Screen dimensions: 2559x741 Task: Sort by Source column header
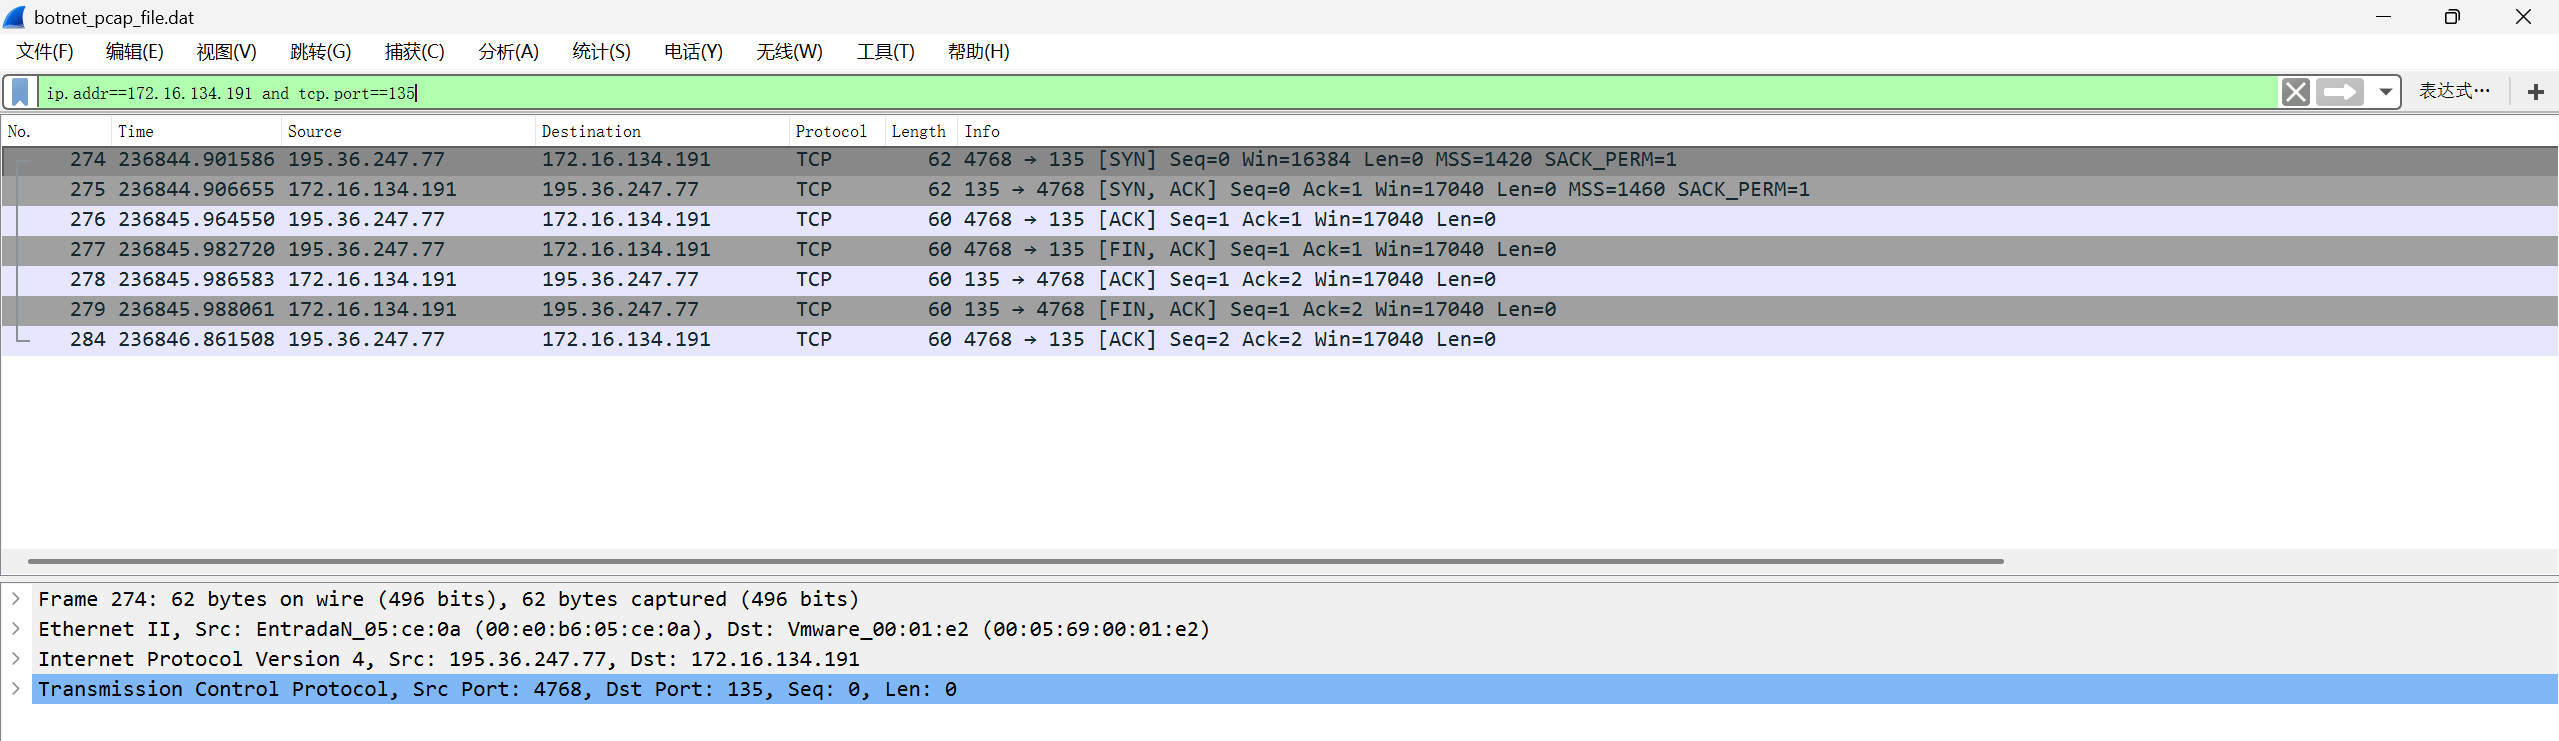pyautogui.click(x=408, y=131)
